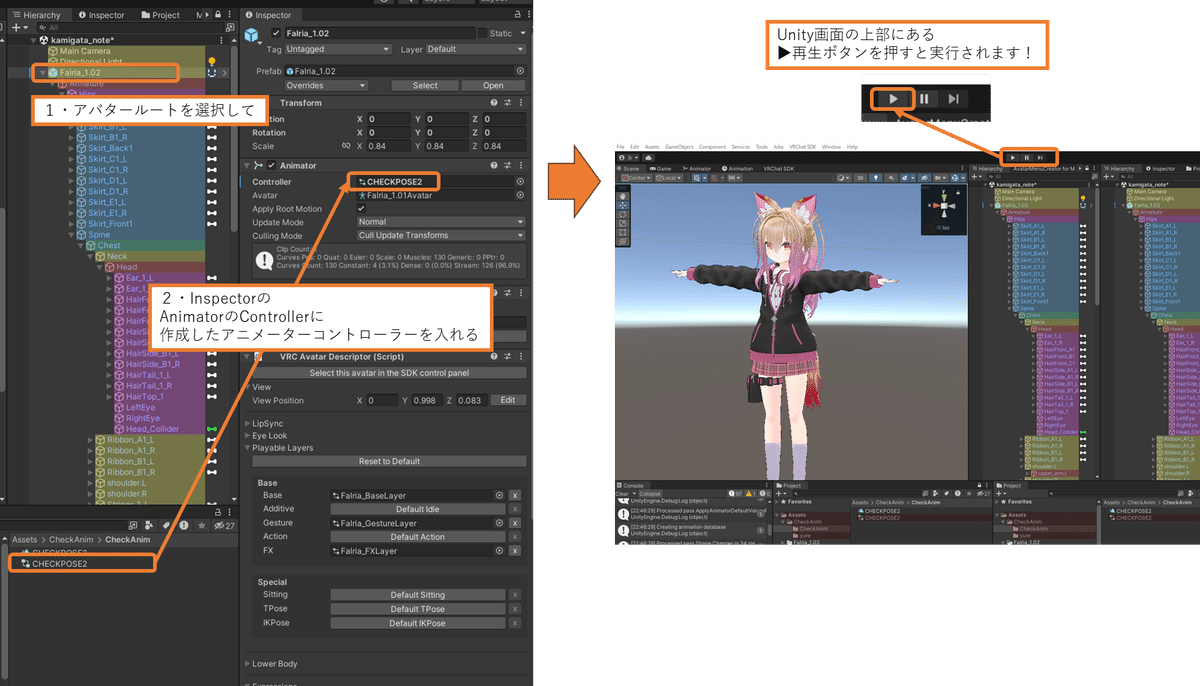Open the Static flags dropdown arrow
The image size is (1200, 686).
coord(523,33)
